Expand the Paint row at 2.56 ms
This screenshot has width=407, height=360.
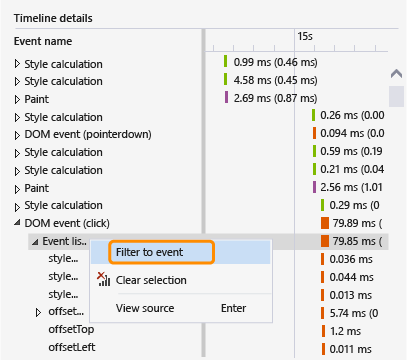[17, 189]
